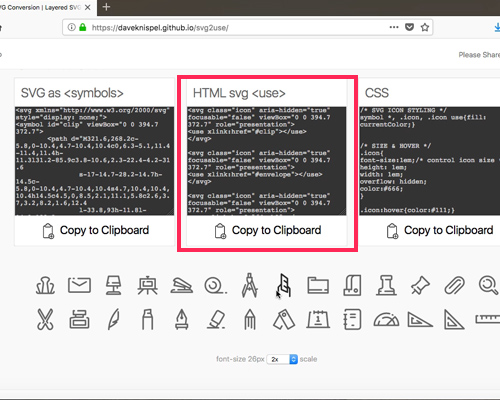Click the price tags icon
Image resolution: width=500 pixels, height=400 pixels.
pyautogui.click(x=284, y=320)
